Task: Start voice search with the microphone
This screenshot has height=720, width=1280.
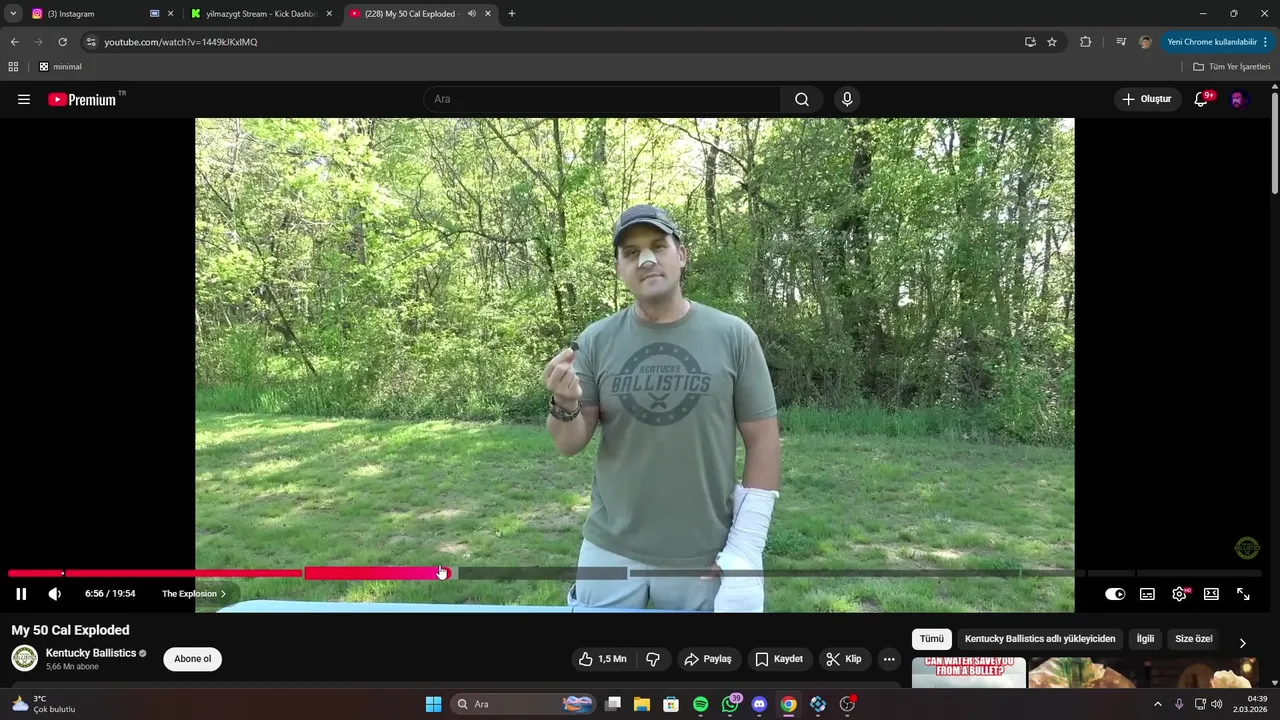Action: click(x=847, y=99)
